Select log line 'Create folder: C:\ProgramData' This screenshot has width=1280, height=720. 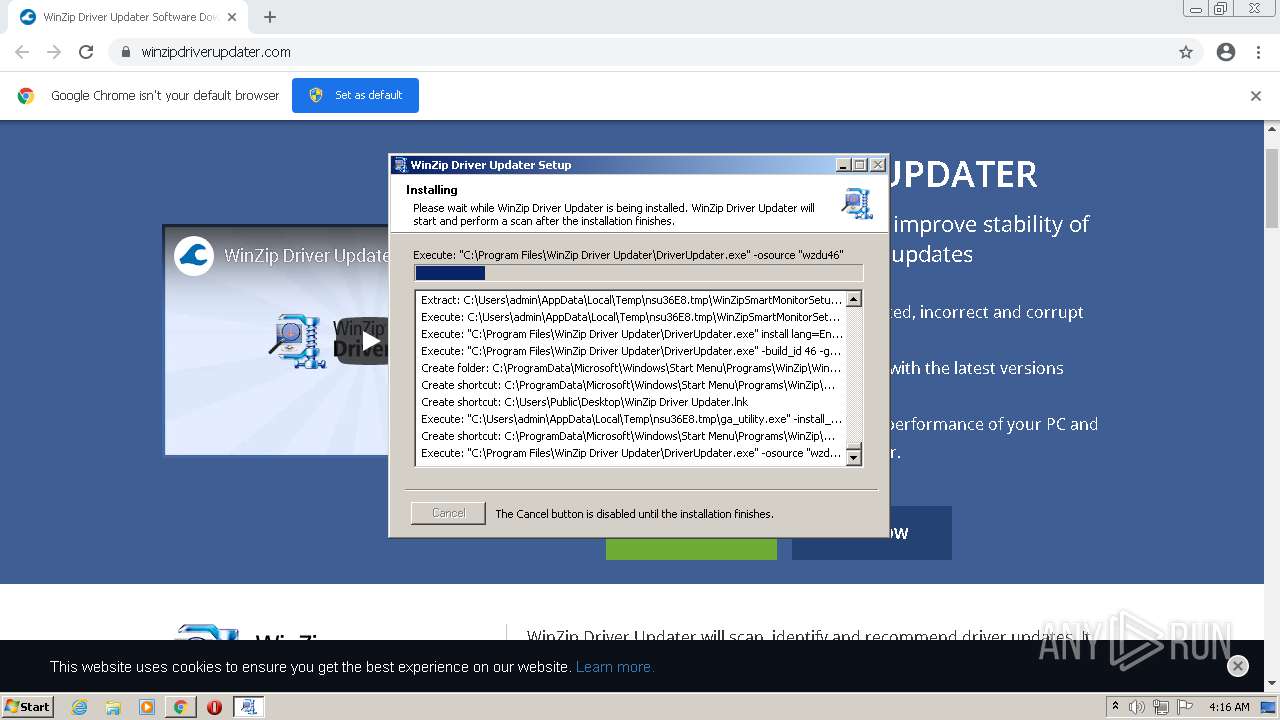tap(632, 368)
